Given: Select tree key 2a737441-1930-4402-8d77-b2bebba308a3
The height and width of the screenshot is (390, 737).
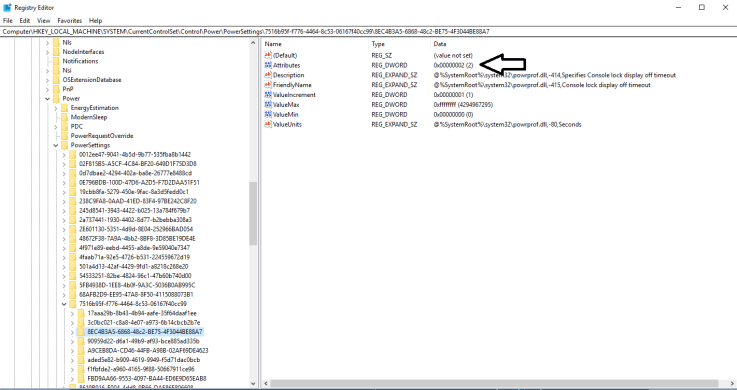Looking at the screenshot, I should click(x=135, y=220).
